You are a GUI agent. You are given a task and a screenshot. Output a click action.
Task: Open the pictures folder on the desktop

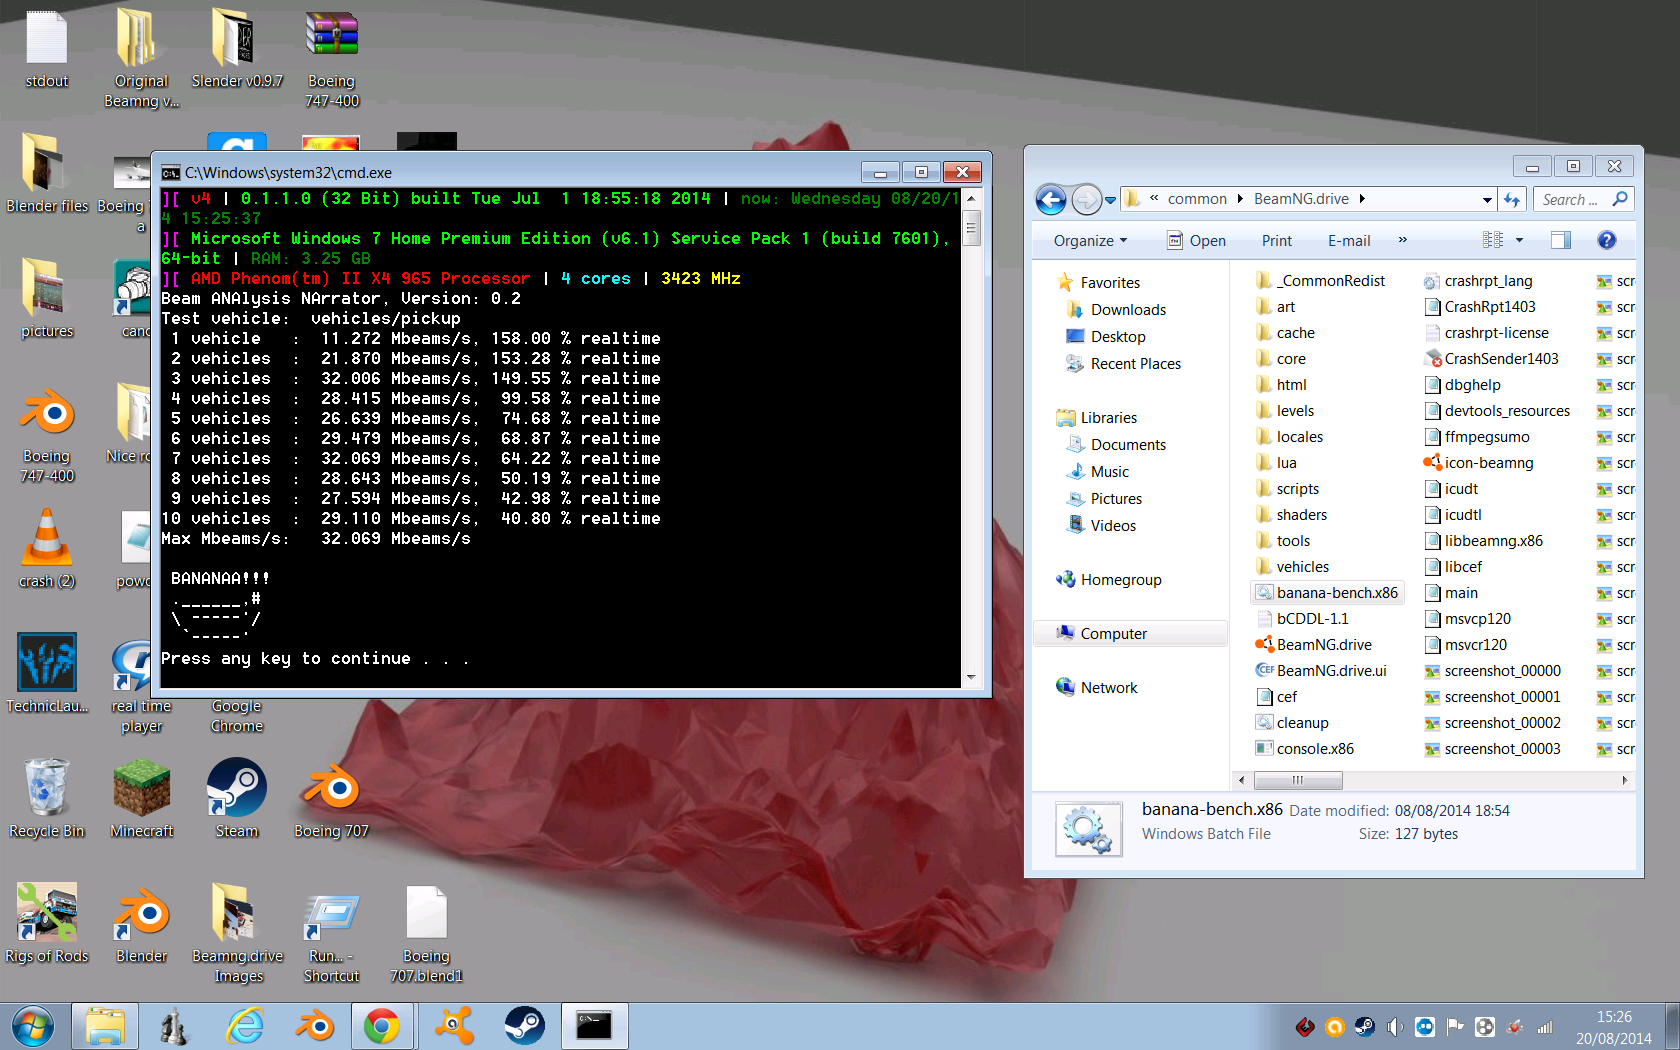click(46, 298)
